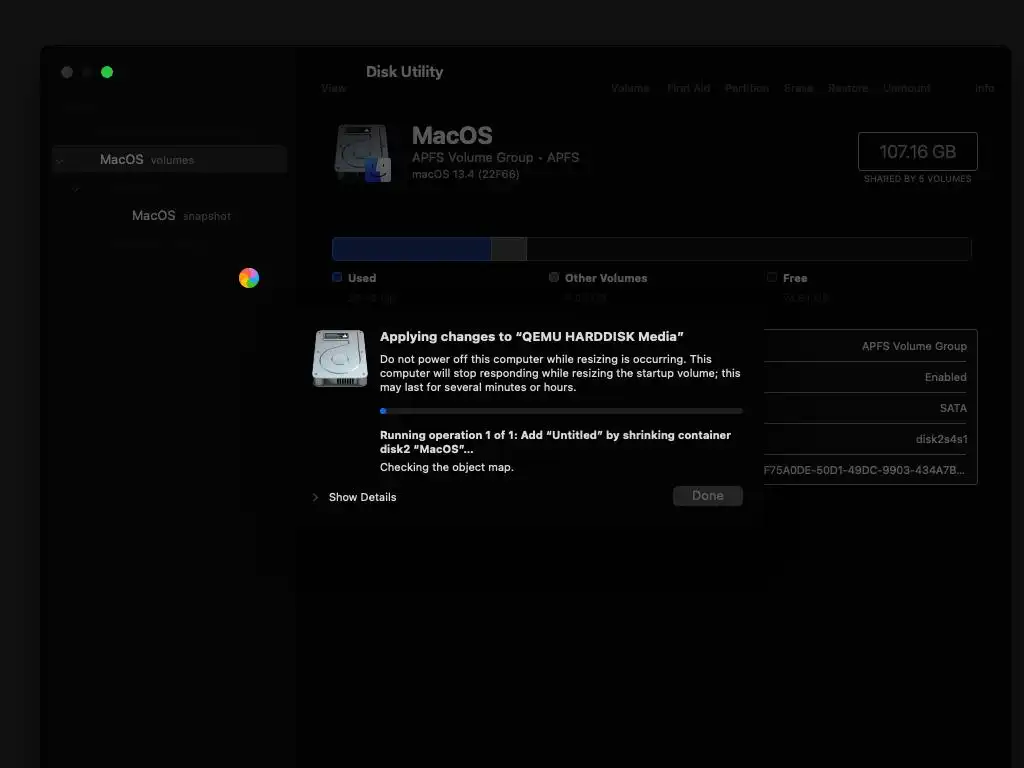Click the blue Used legend swatch
Viewport: 1024px width, 768px height.
pyautogui.click(x=337, y=278)
